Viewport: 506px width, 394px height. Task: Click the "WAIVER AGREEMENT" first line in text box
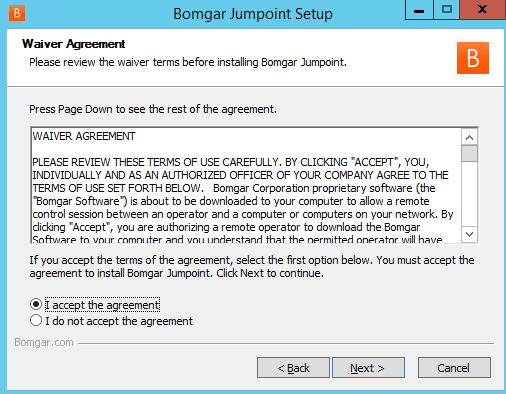[x=84, y=136]
